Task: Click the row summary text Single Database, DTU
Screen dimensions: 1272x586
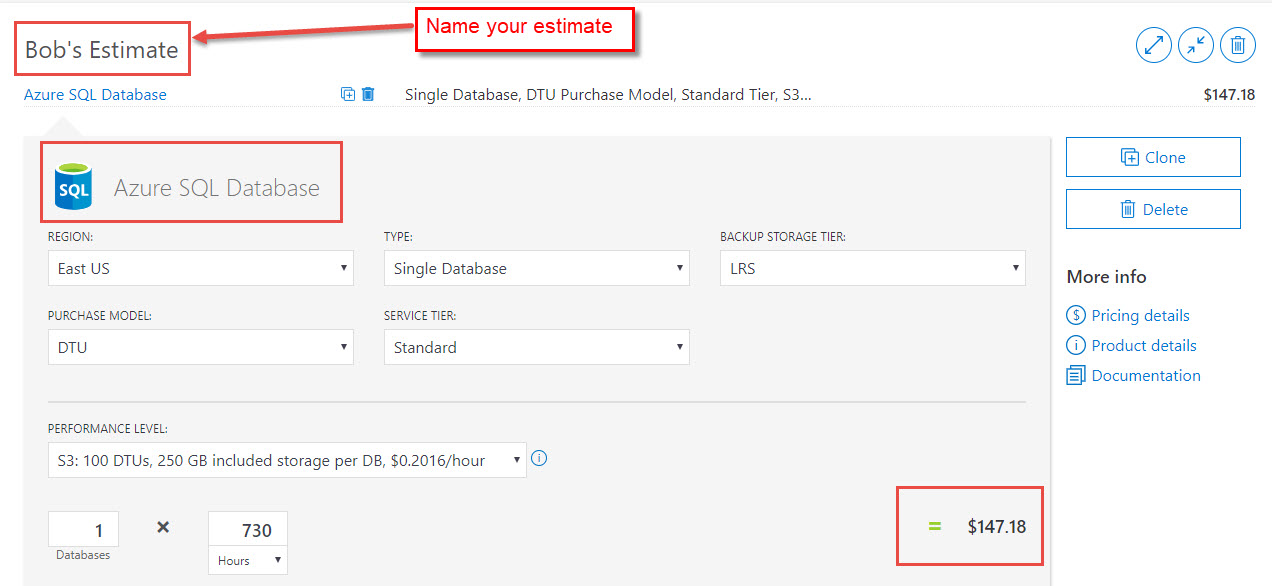Action: pos(608,95)
